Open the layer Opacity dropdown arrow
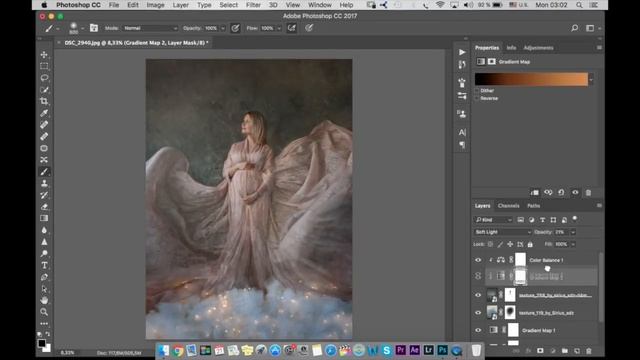This screenshot has width=640, height=360. (x=573, y=232)
